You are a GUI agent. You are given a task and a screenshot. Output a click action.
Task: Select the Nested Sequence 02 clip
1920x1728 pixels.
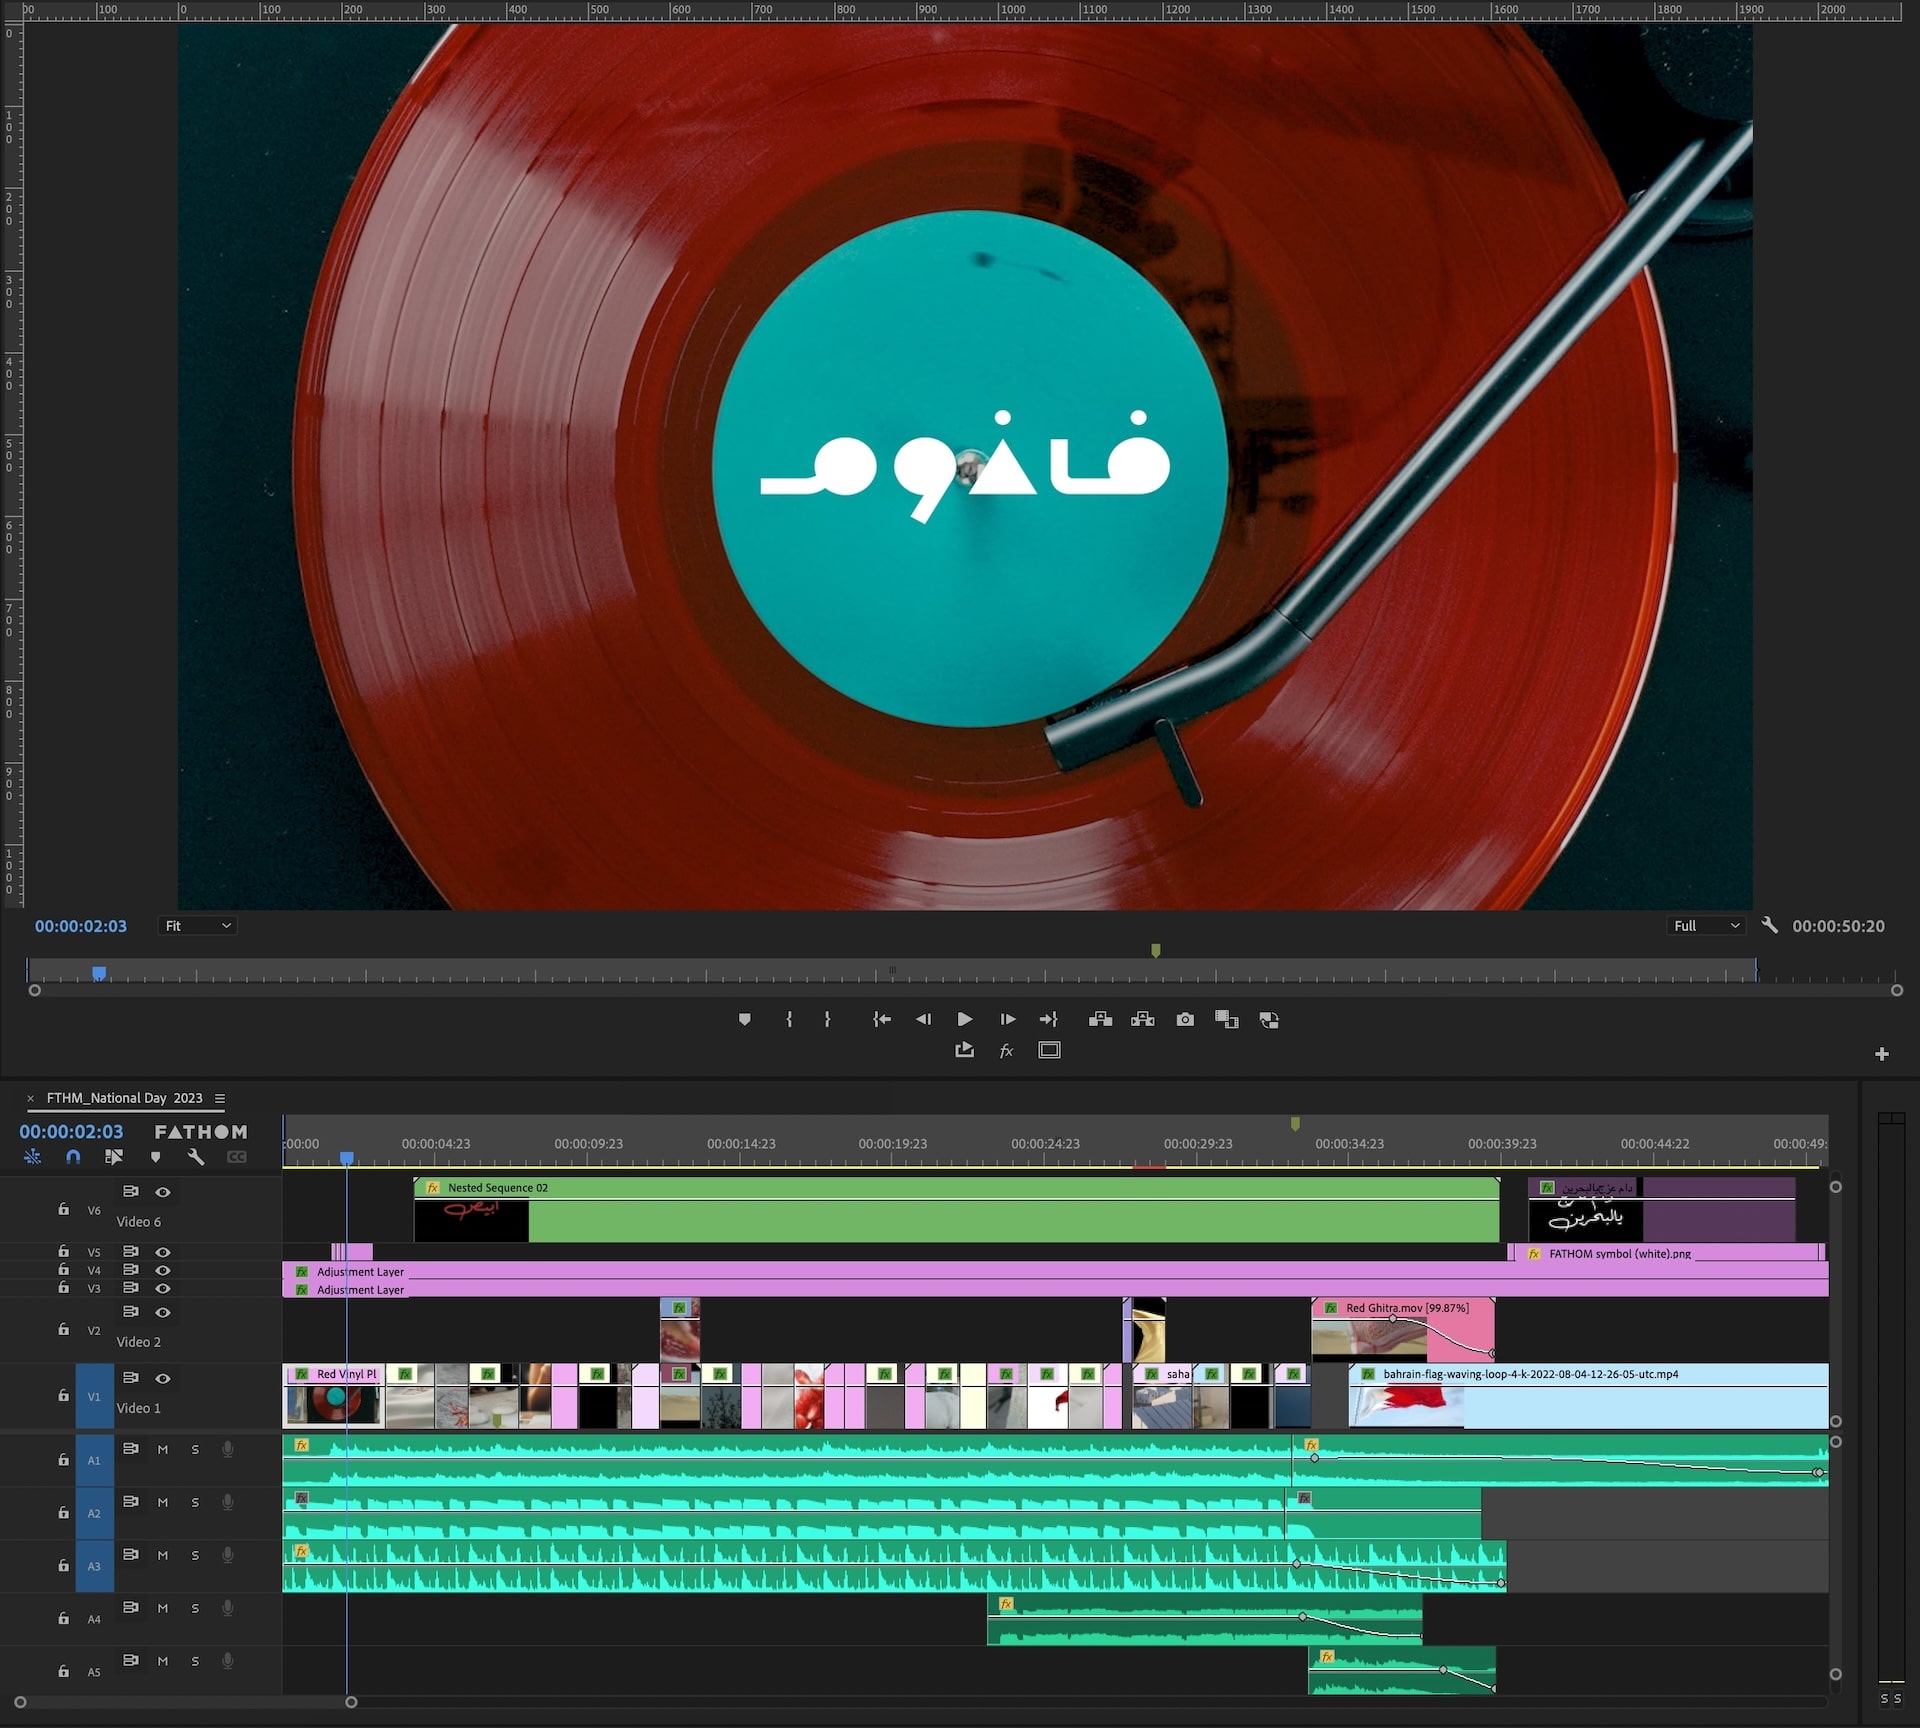click(x=957, y=1210)
